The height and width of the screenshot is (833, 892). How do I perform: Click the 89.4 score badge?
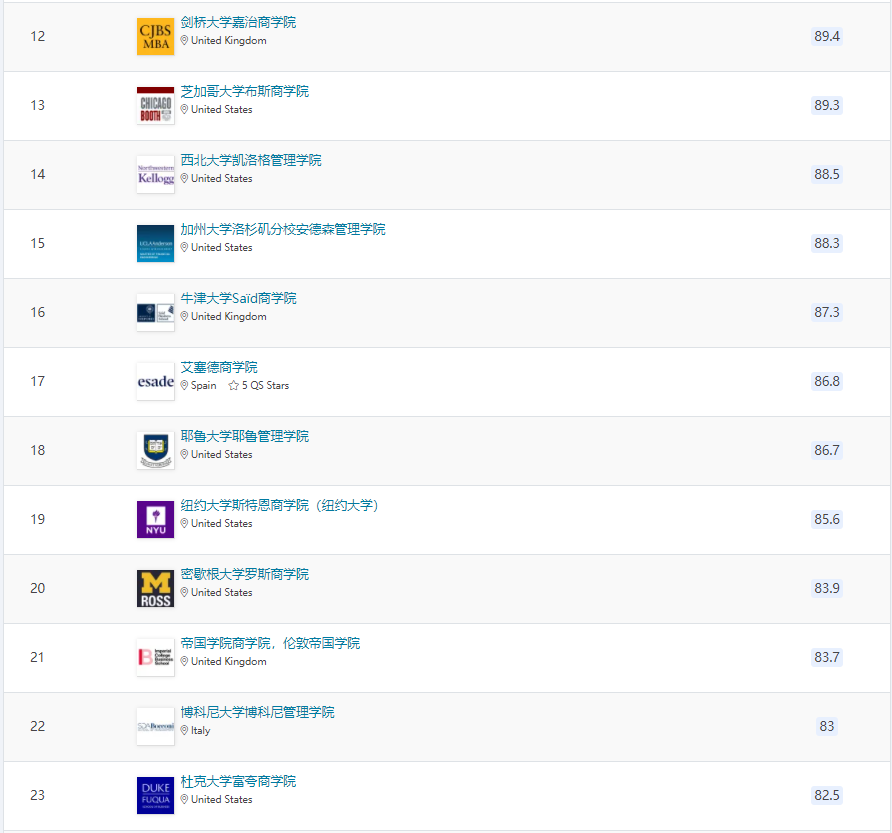click(827, 36)
